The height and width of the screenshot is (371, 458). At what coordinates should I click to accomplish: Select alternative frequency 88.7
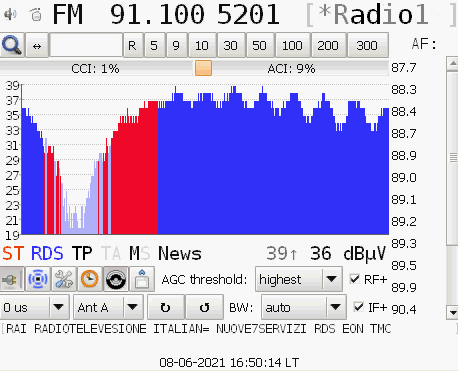pyautogui.click(x=404, y=134)
